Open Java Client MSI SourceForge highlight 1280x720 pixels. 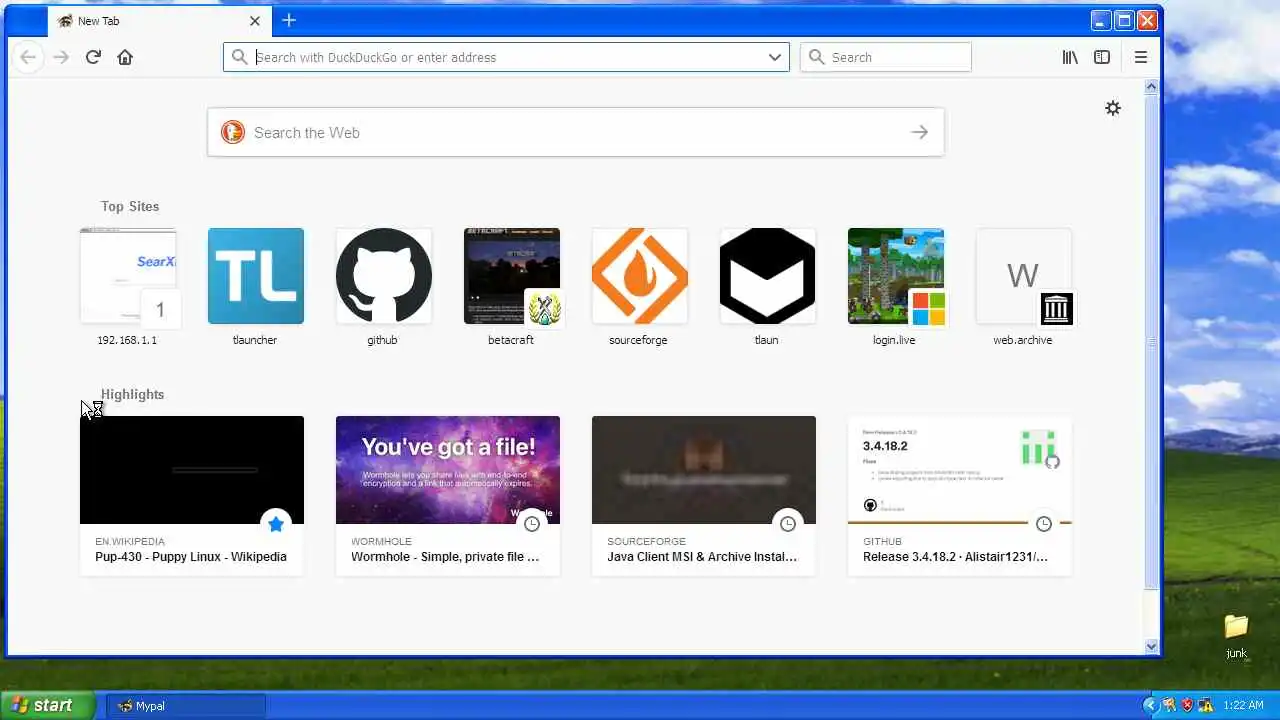[704, 496]
